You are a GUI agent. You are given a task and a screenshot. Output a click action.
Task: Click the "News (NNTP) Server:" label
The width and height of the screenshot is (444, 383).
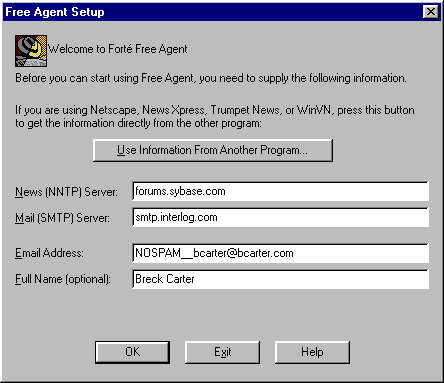coord(66,192)
